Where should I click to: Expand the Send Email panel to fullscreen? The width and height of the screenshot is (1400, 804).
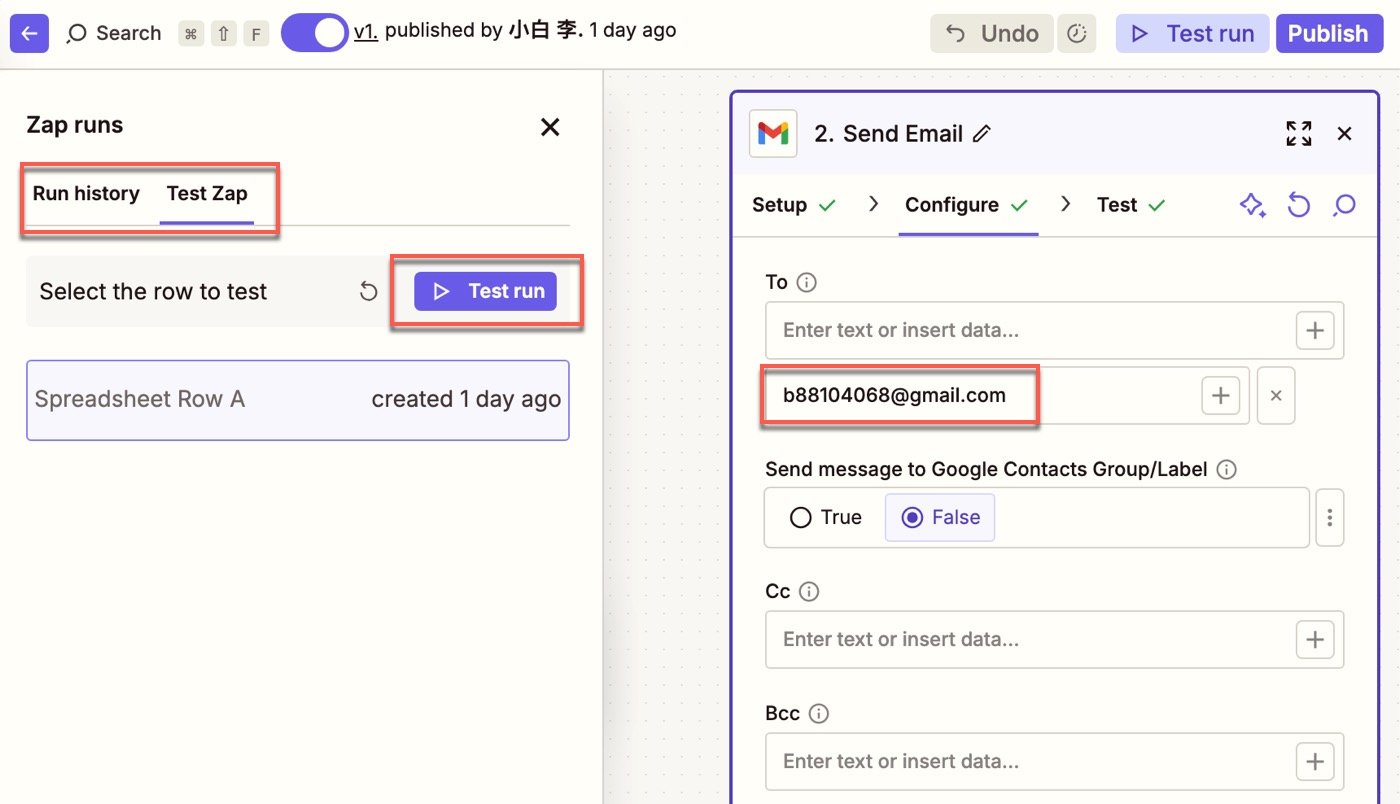(x=1299, y=134)
